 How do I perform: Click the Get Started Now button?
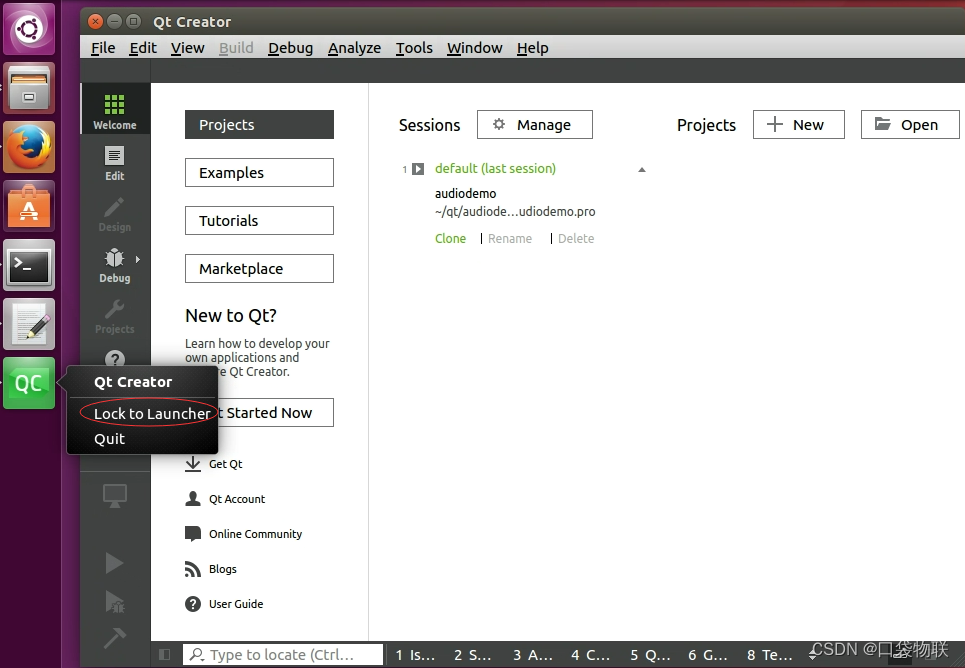276,412
